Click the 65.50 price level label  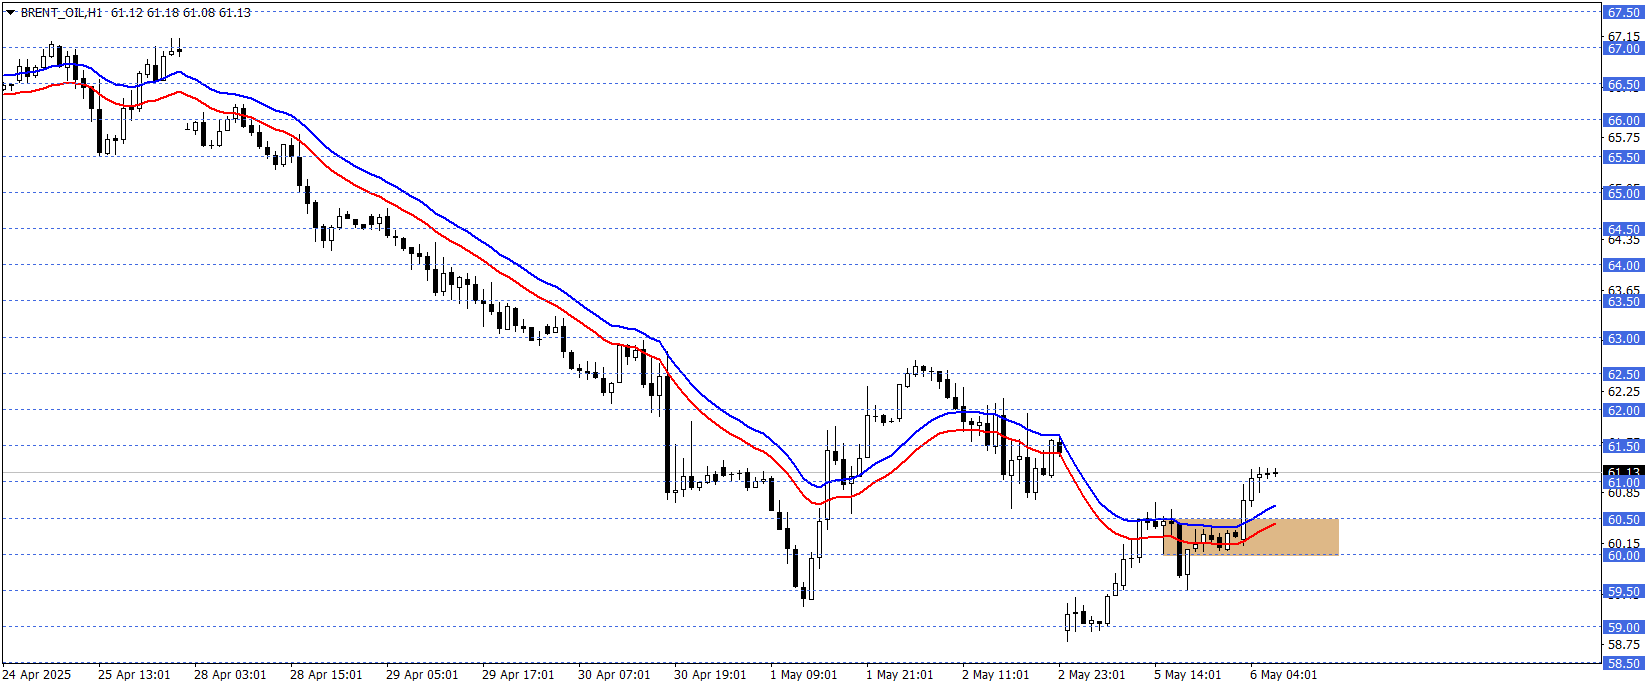click(x=1625, y=157)
